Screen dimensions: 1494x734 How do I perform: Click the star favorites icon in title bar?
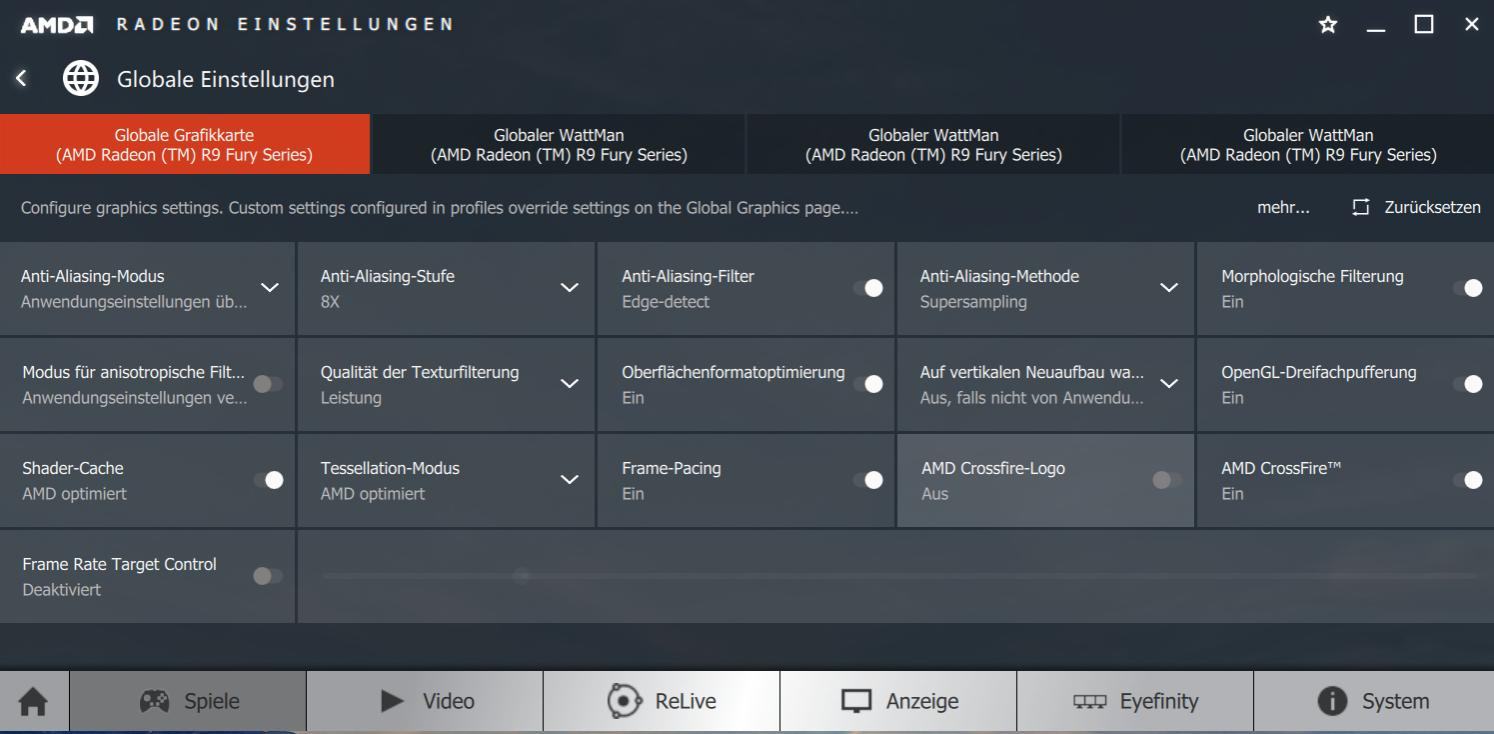click(1328, 24)
